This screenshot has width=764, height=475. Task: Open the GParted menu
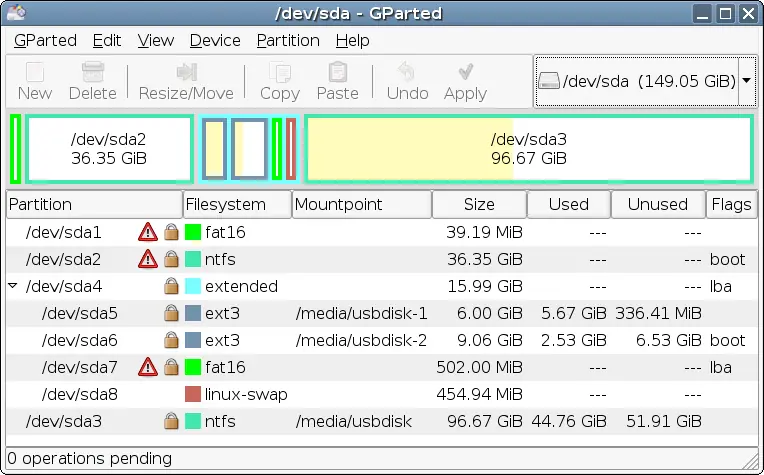(45, 40)
